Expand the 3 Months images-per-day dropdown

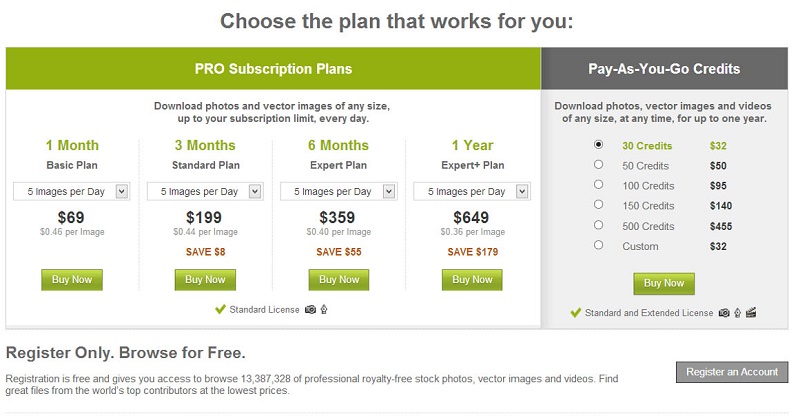[205, 191]
